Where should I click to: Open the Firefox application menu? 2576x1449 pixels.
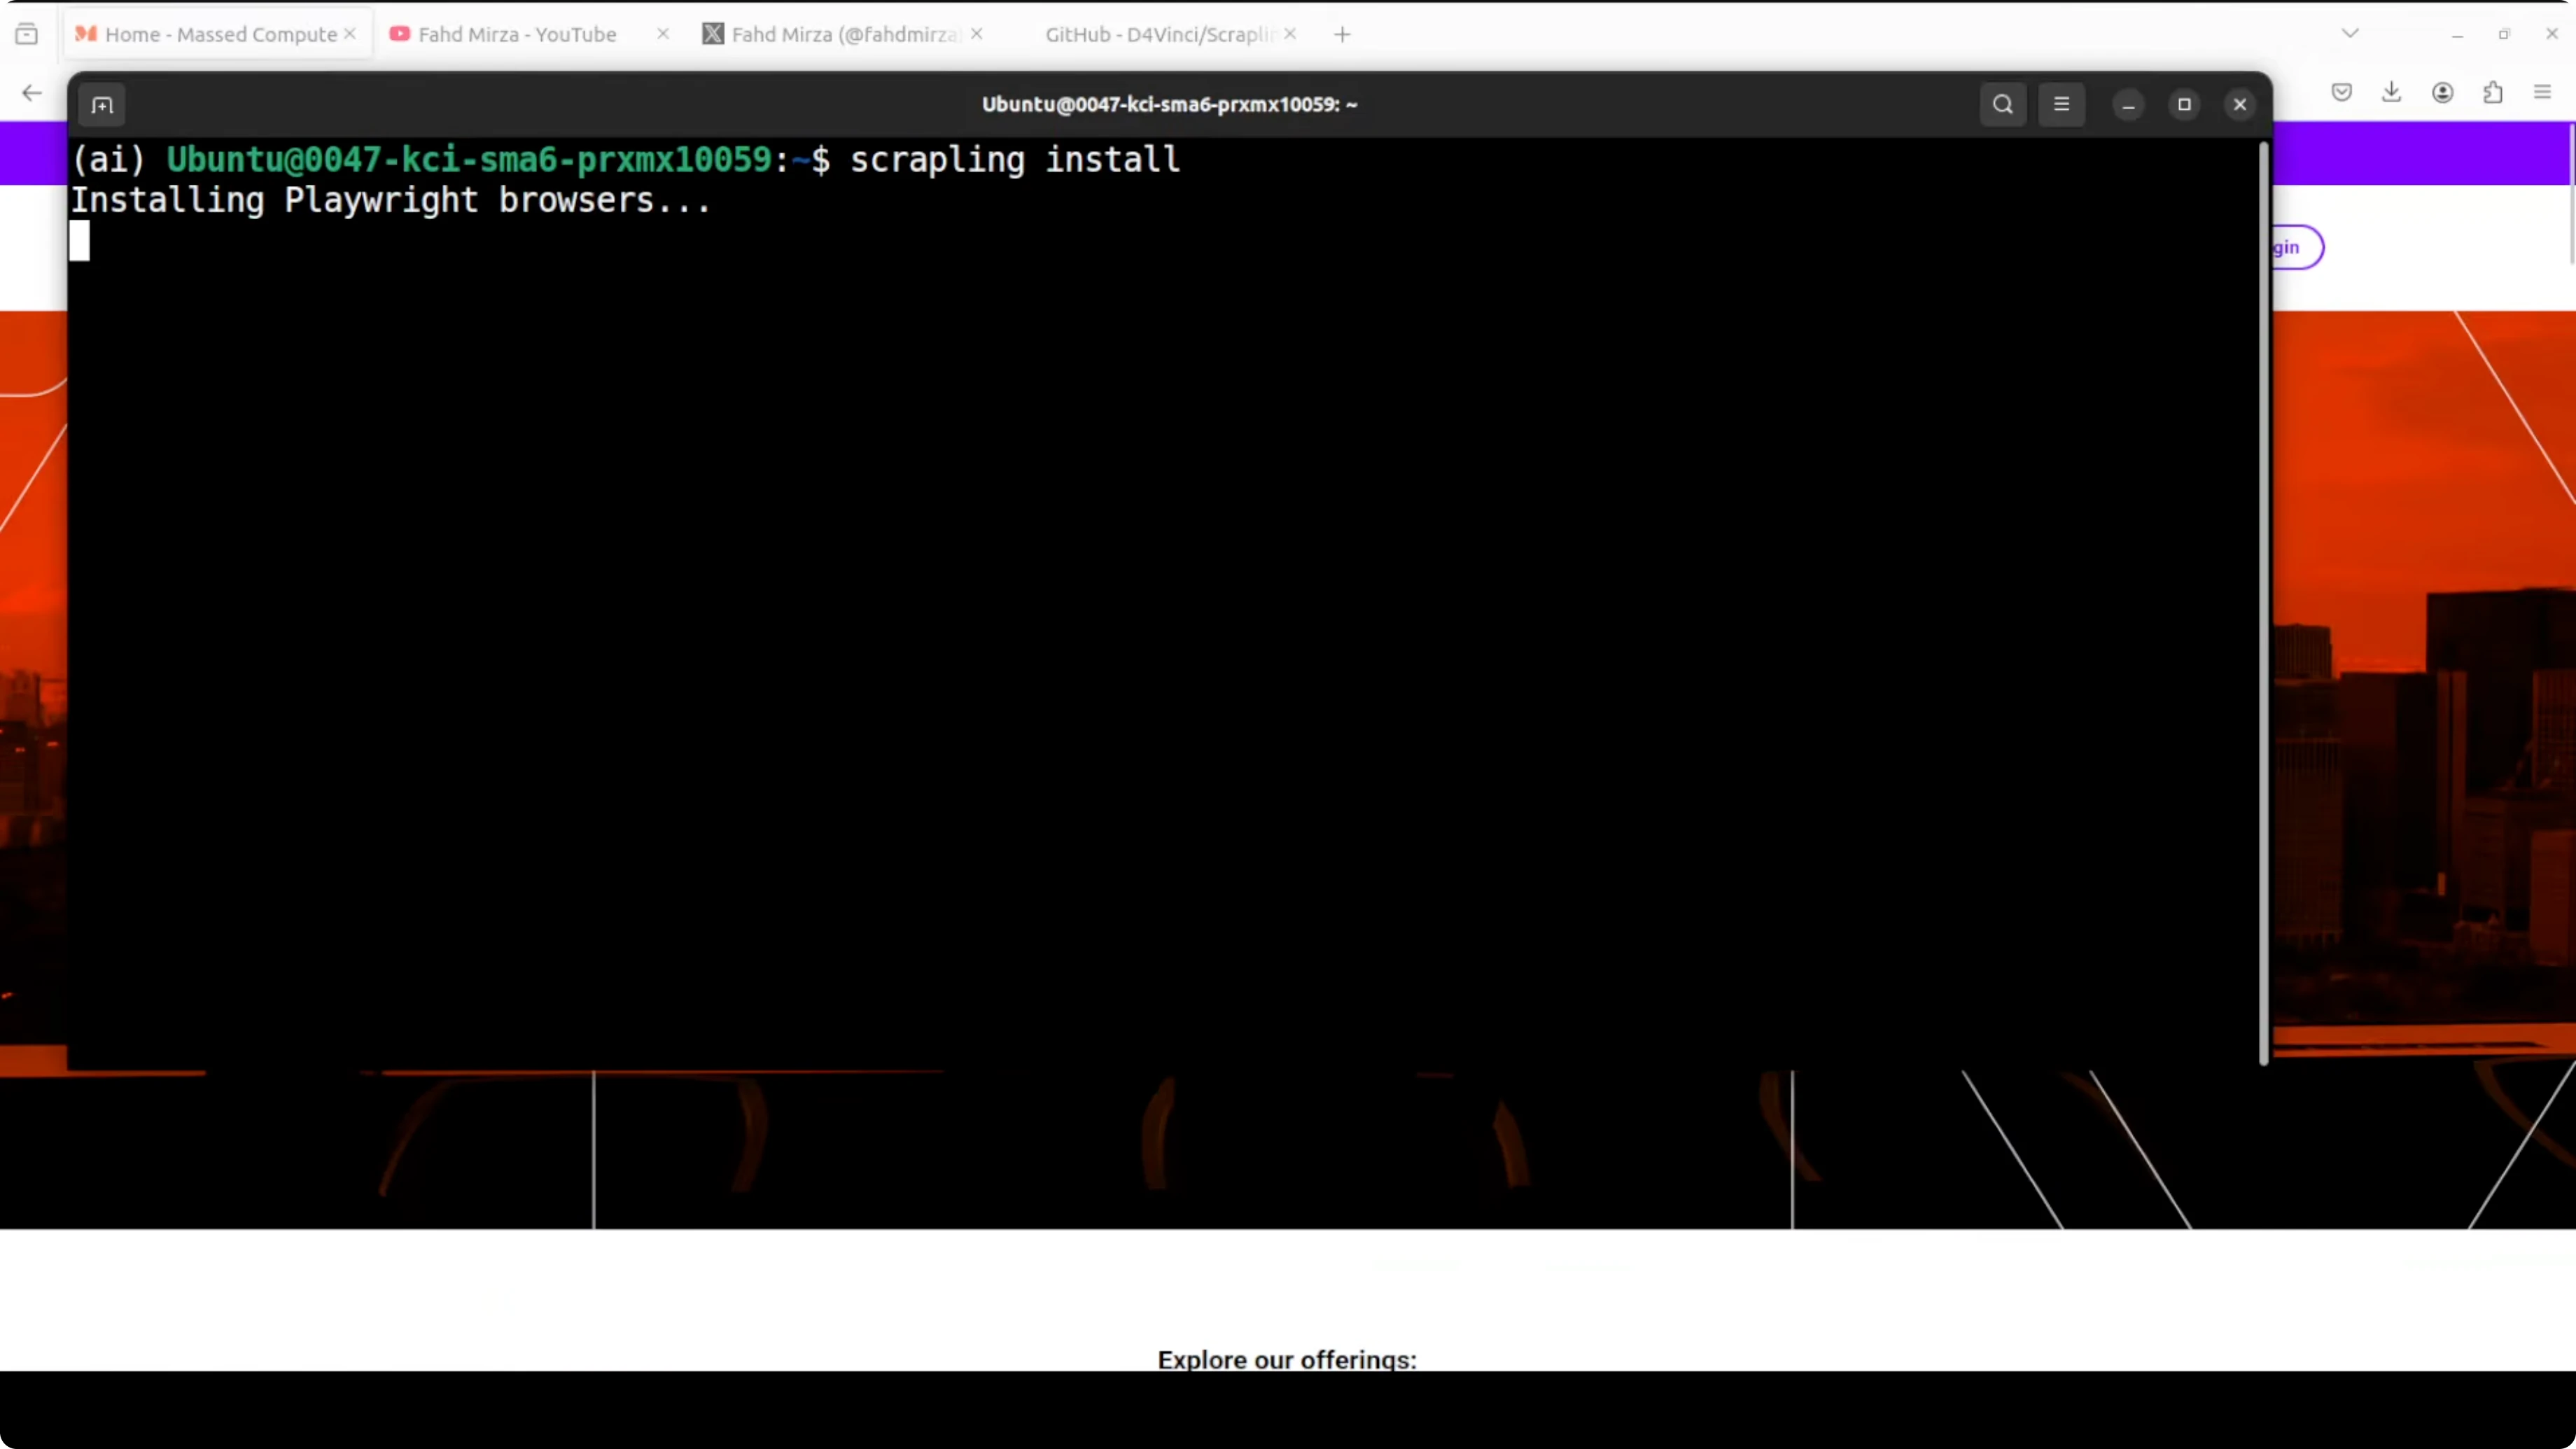point(2543,92)
